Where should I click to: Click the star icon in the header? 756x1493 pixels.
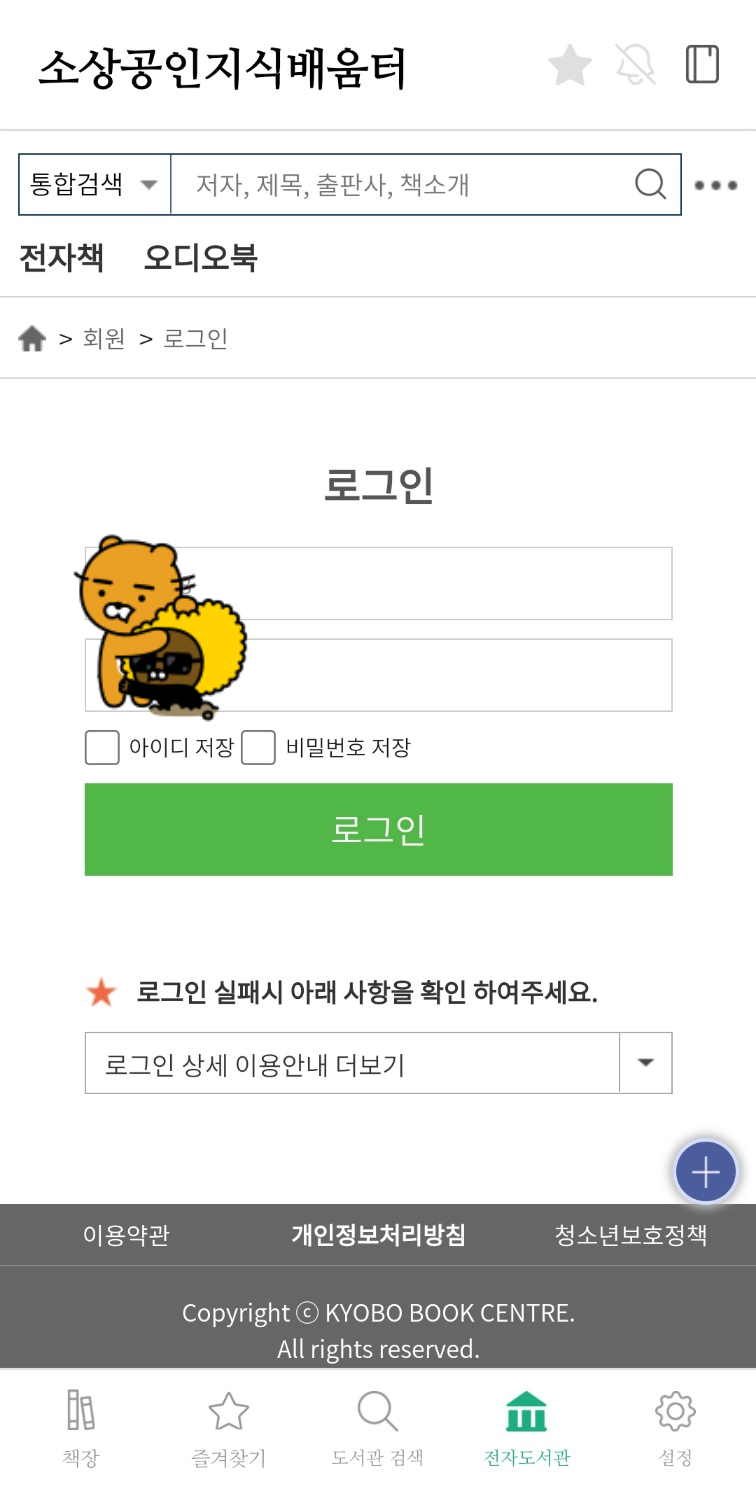570,64
